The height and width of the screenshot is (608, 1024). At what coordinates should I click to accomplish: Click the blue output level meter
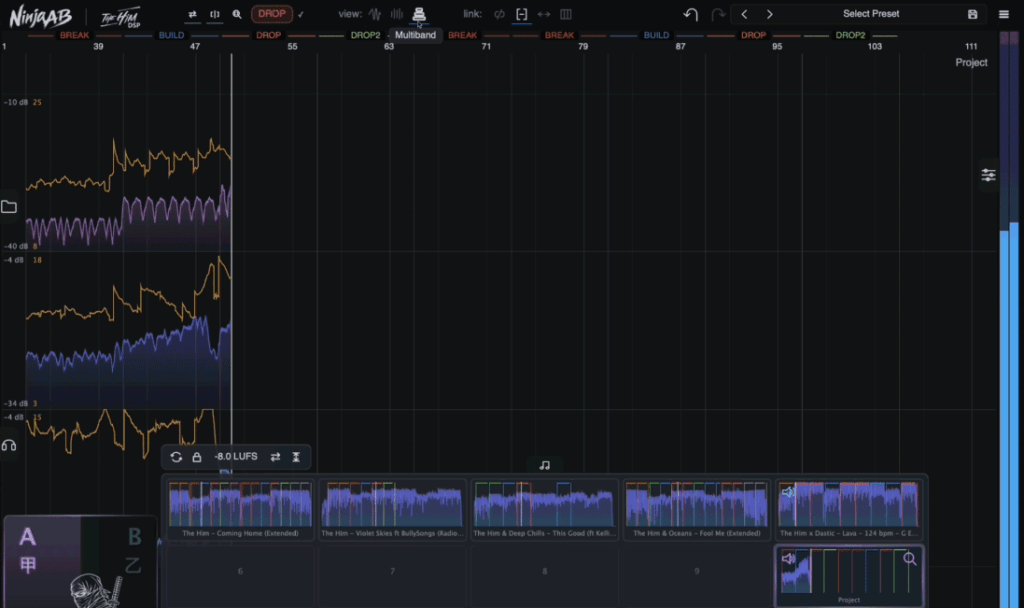1009,415
